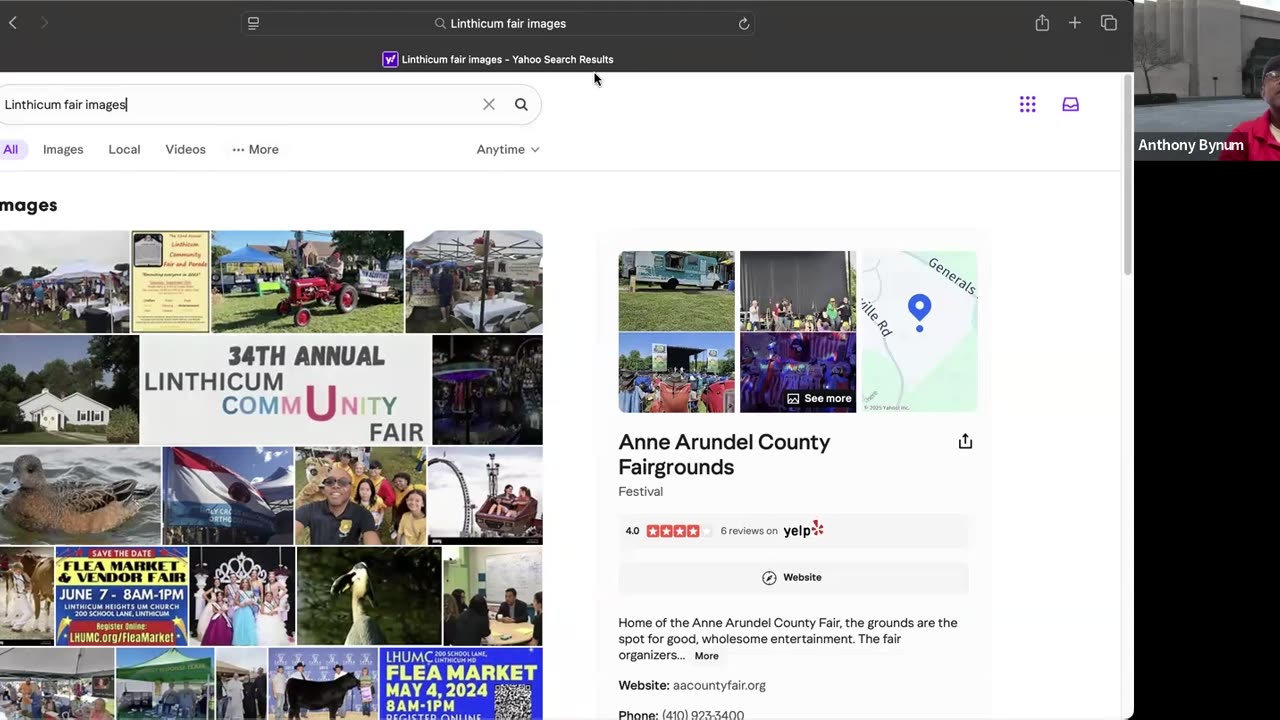1280x720 pixels.
Task: Click the page vertical scrollbar
Action: pyautogui.click(x=1128, y=175)
